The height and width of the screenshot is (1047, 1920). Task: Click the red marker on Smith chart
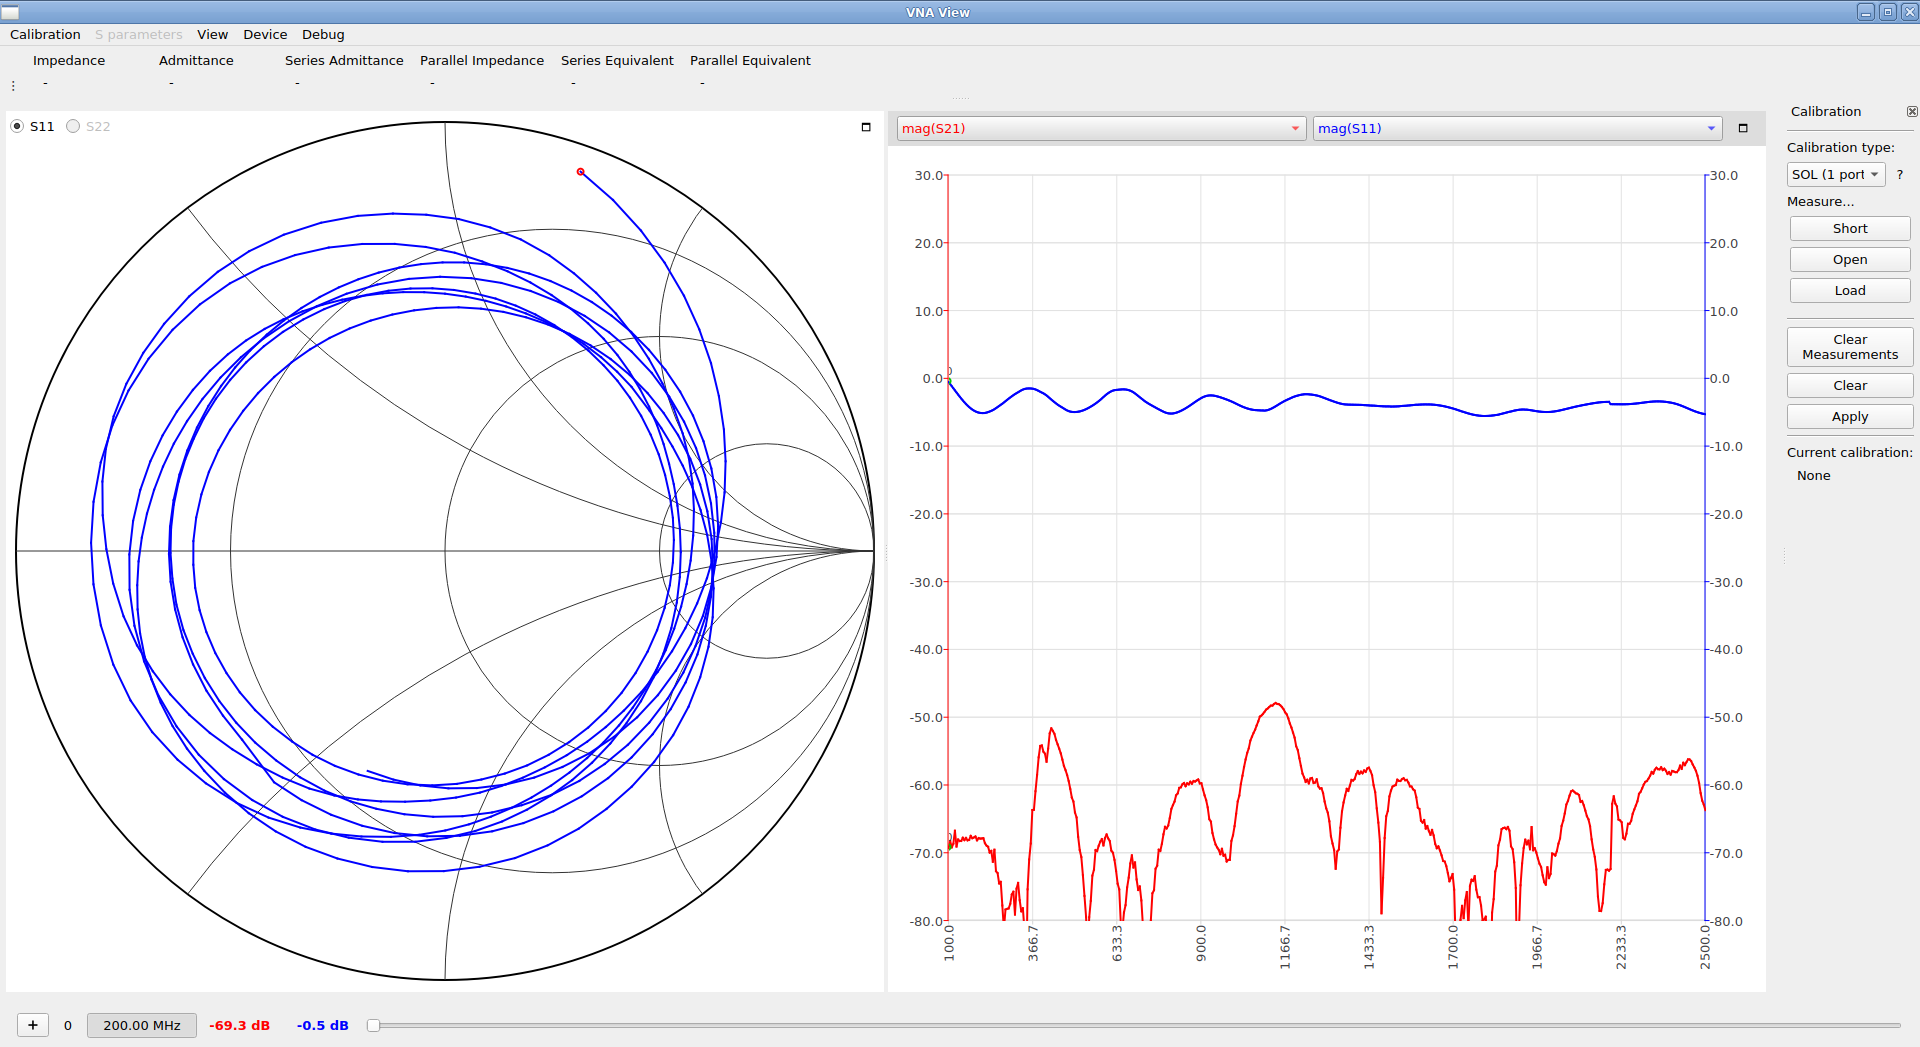click(x=580, y=172)
